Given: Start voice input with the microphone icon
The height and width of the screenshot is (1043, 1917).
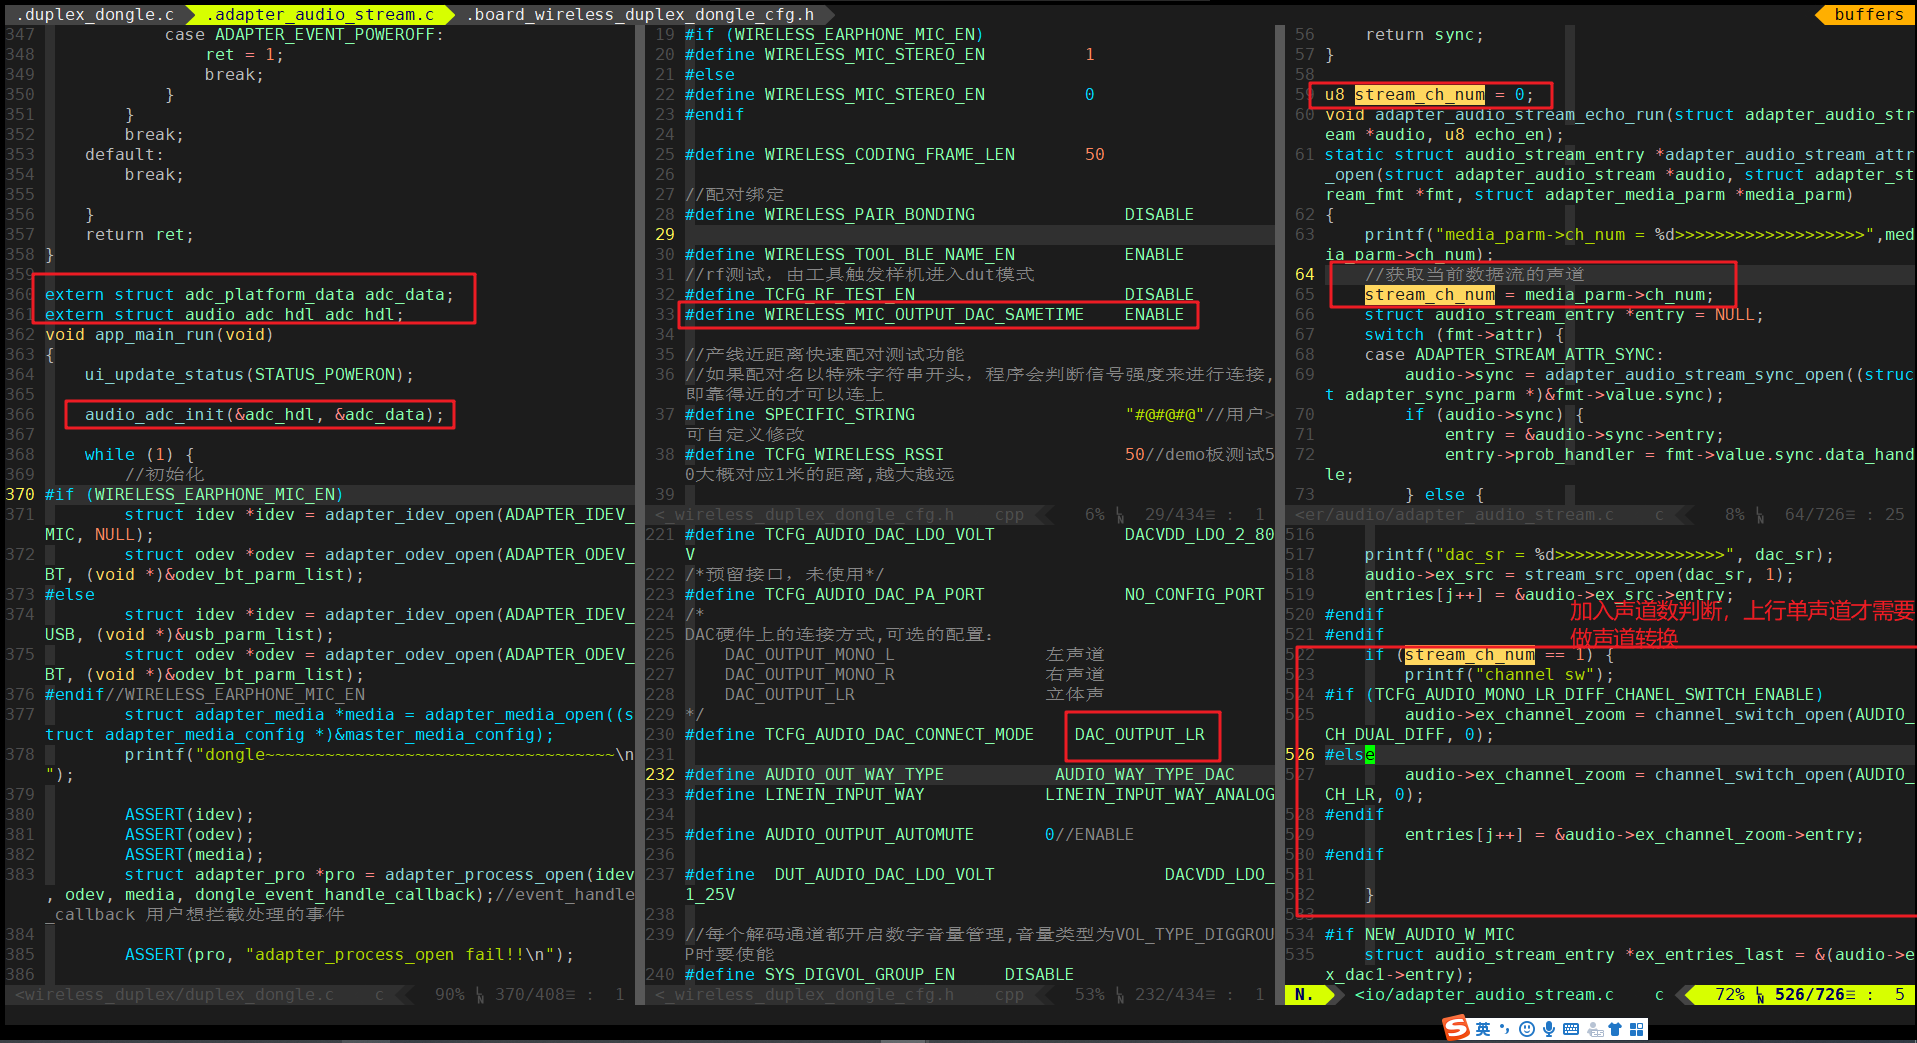Looking at the screenshot, I should (x=1549, y=1029).
